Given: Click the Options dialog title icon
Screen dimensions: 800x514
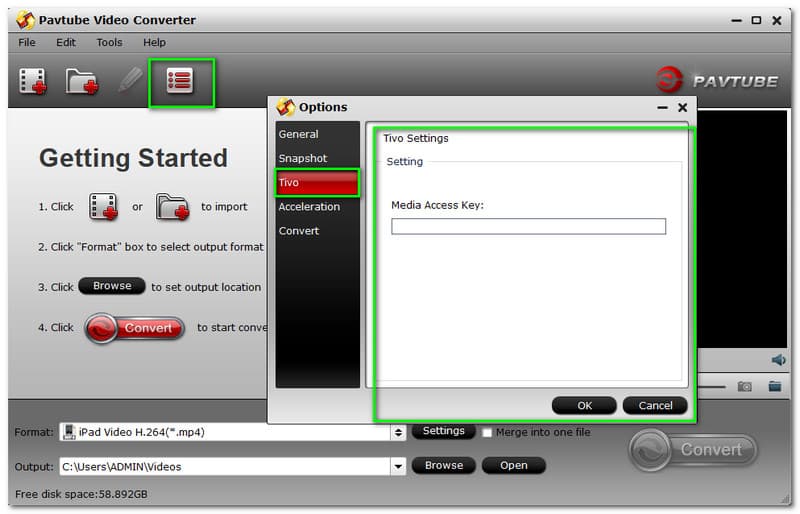Looking at the screenshot, I should [x=286, y=107].
